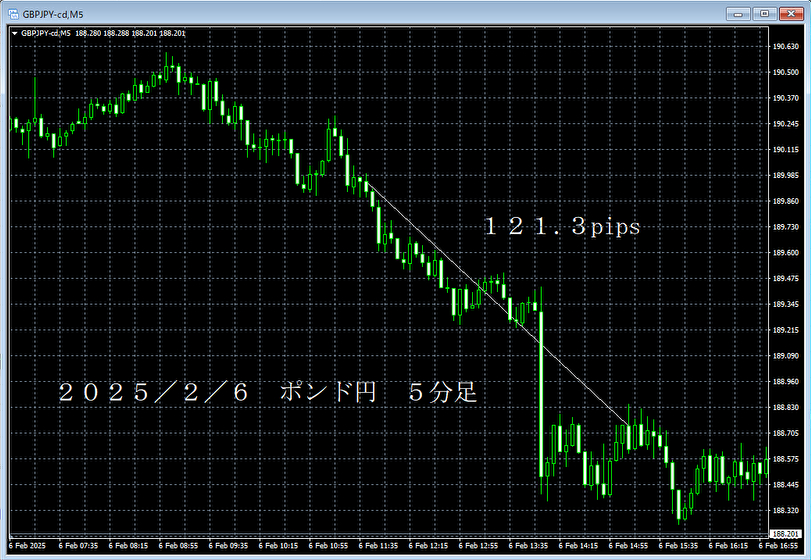Click the 189.985 price scale label
Image resolution: width=811 pixels, height=560 pixels.
pyautogui.click(x=785, y=175)
